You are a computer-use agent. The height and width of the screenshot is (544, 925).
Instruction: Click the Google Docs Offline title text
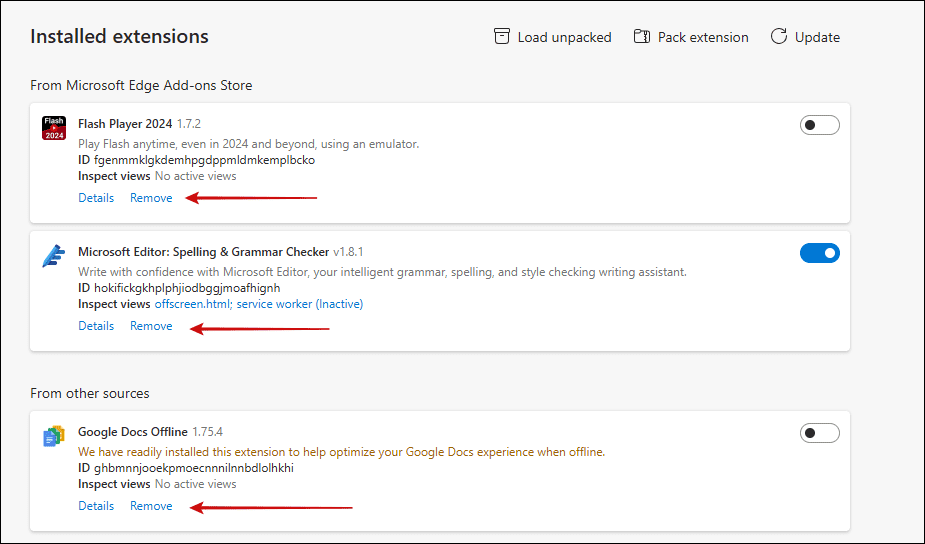pos(133,432)
